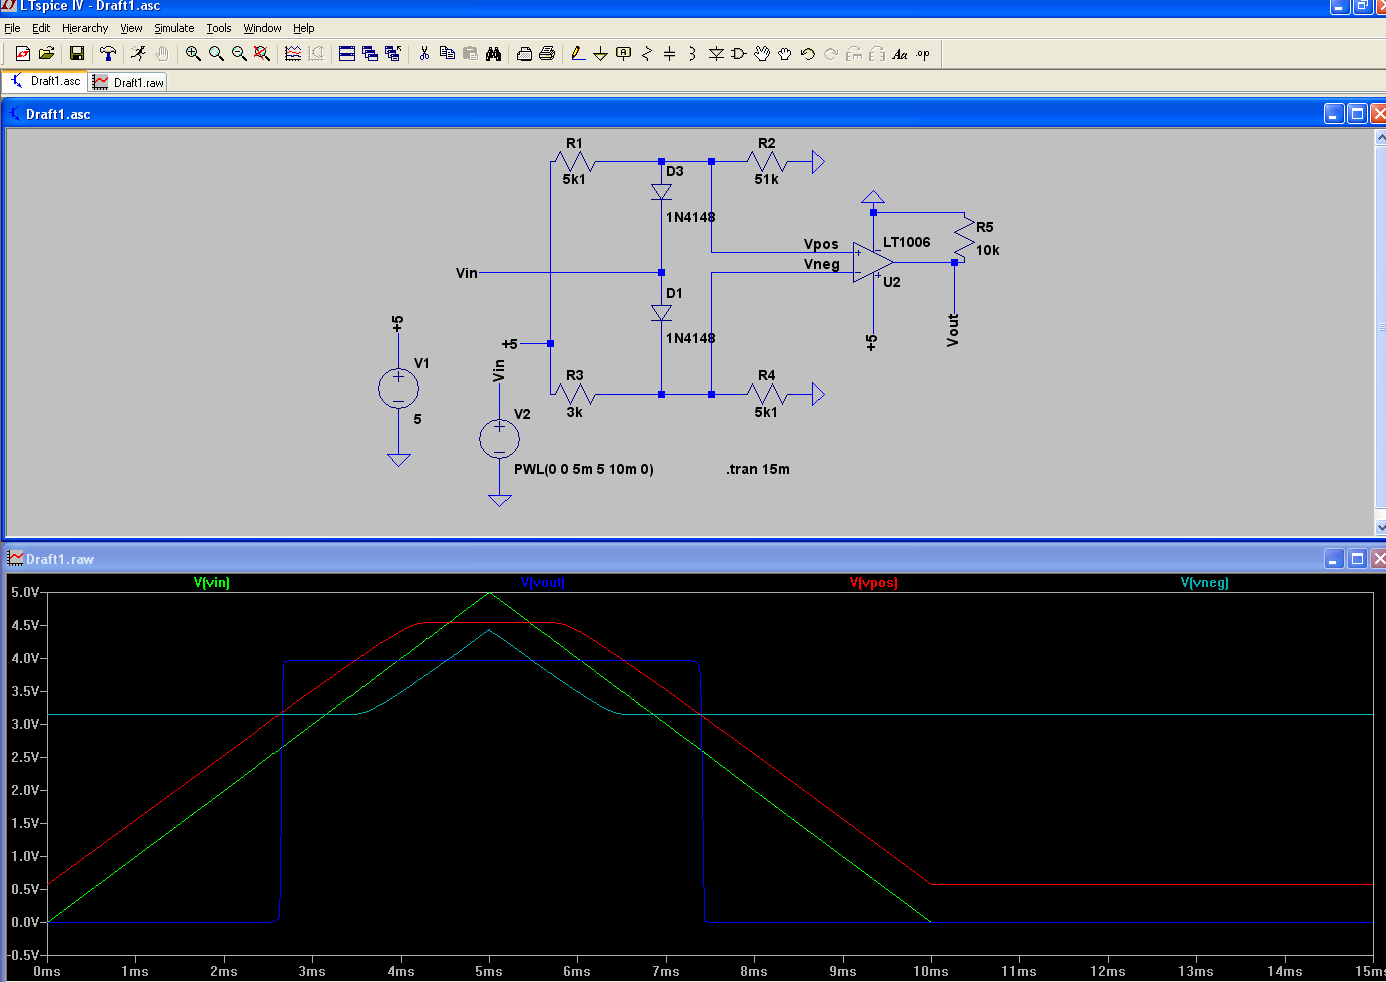The width and height of the screenshot is (1386, 982).
Task: Click the V(vin) trace label
Action: click(212, 582)
